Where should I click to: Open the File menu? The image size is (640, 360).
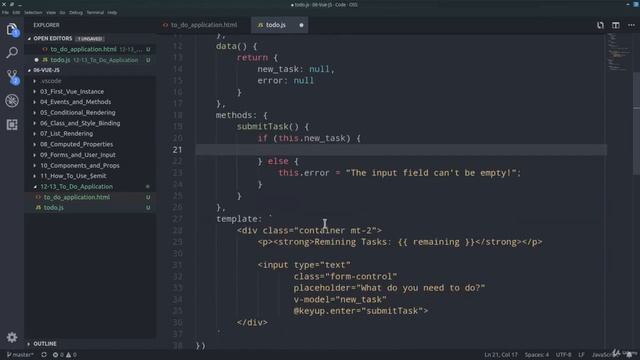click(x=5, y=13)
